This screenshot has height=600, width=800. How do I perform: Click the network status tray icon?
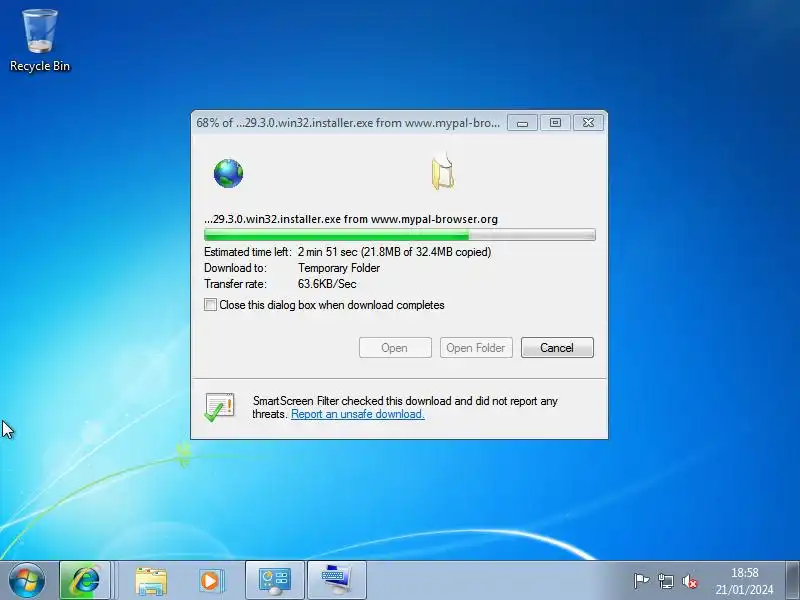[x=665, y=581]
